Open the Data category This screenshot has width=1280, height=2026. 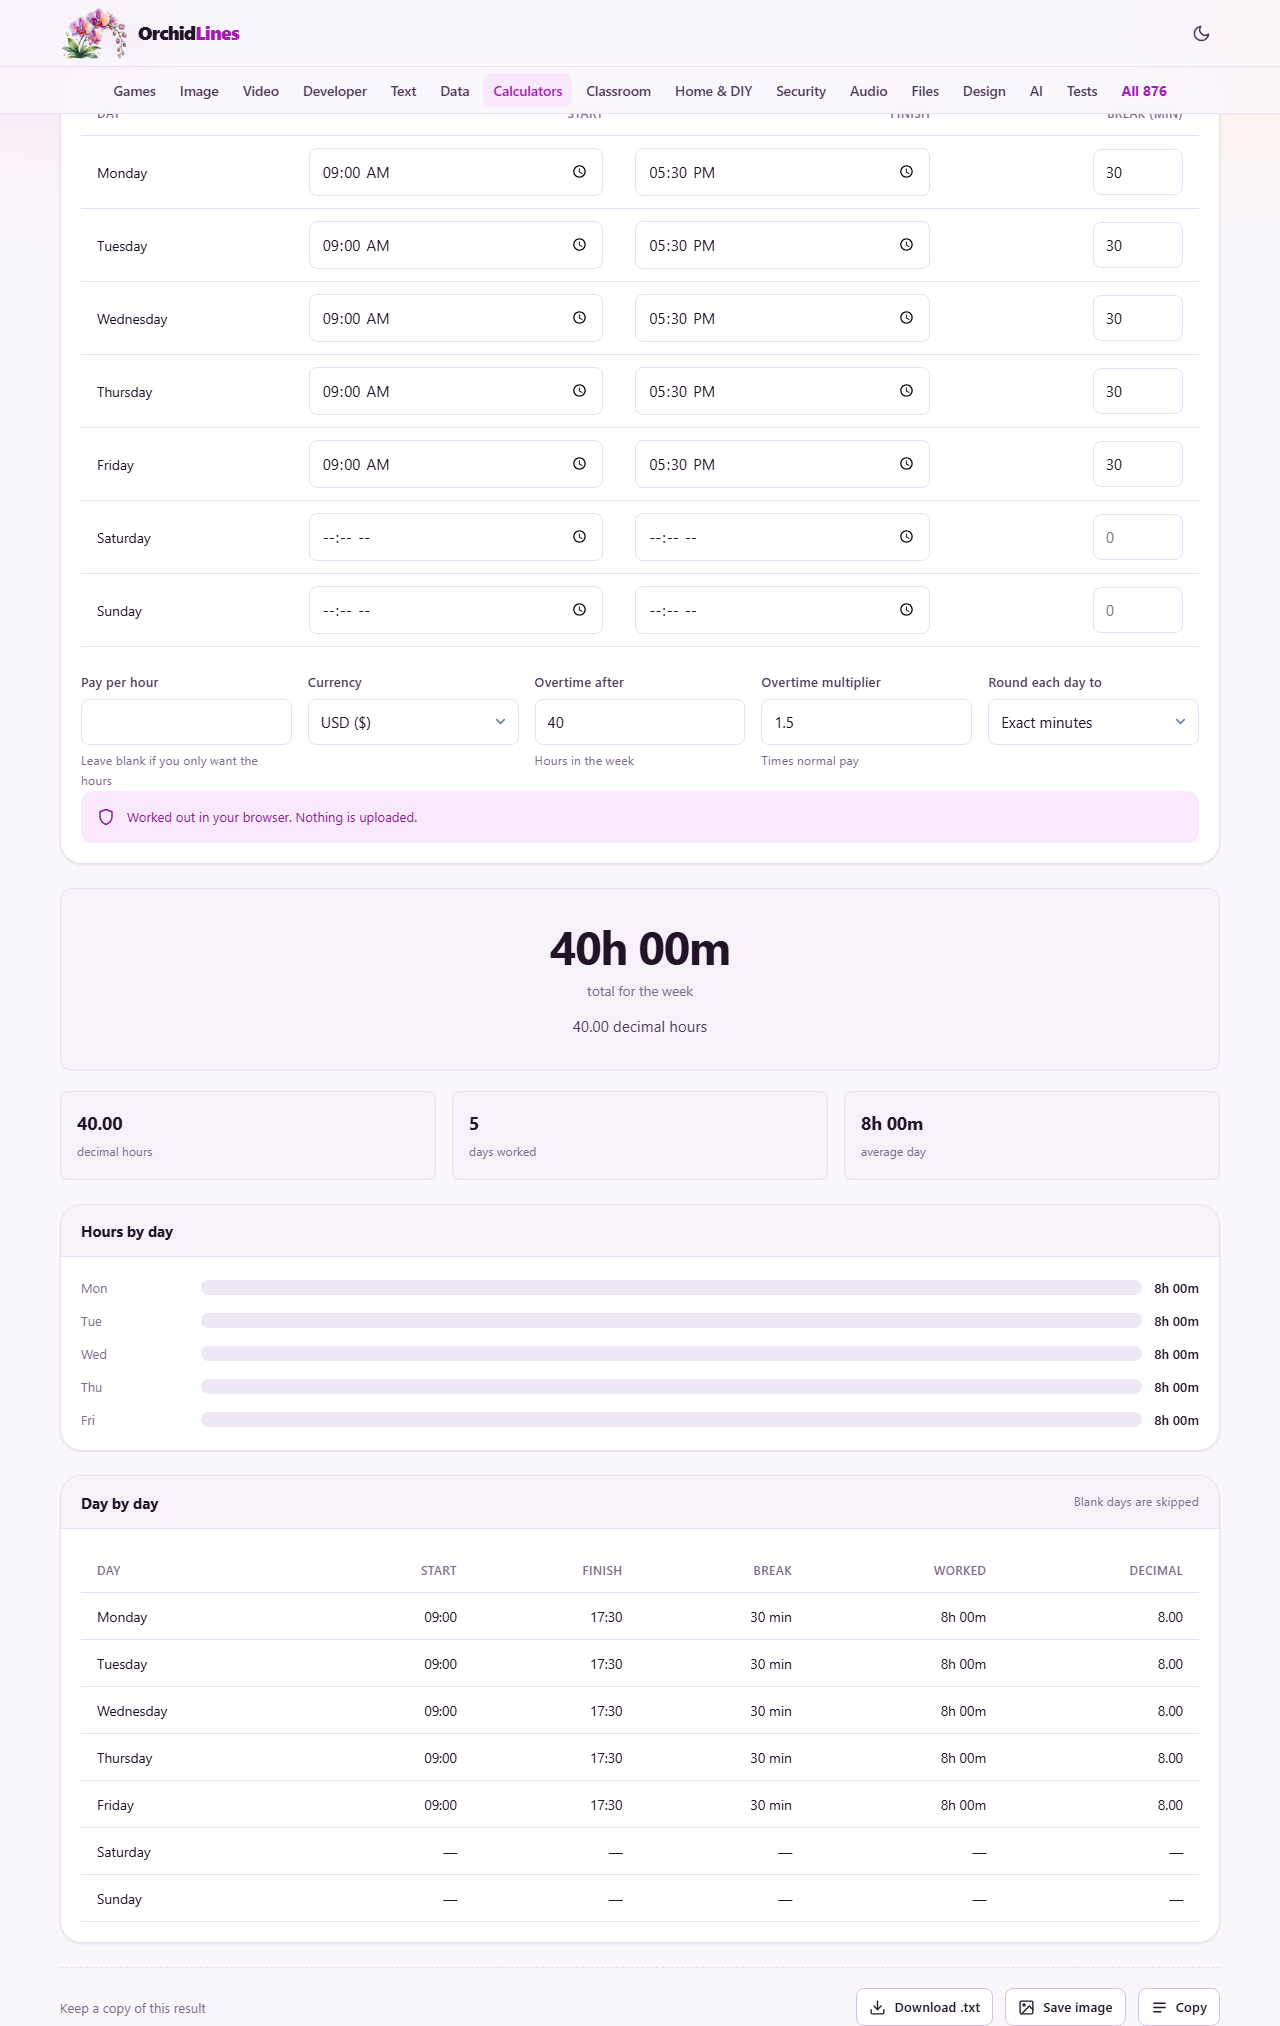point(455,91)
